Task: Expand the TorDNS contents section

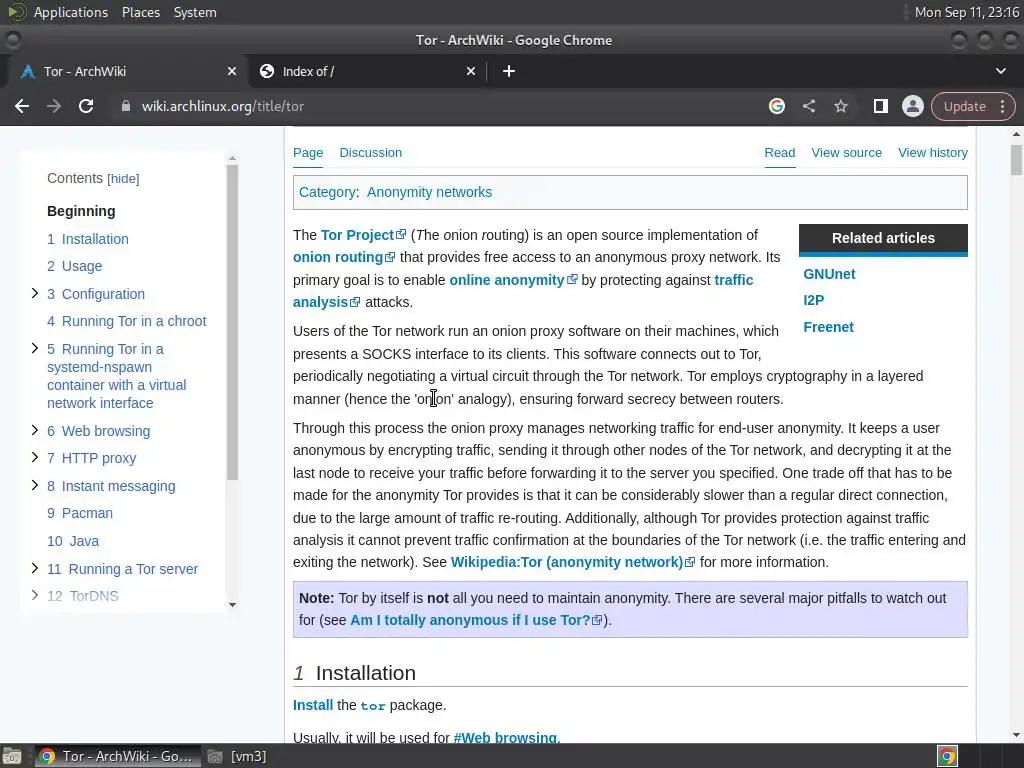Action: pos(35,595)
